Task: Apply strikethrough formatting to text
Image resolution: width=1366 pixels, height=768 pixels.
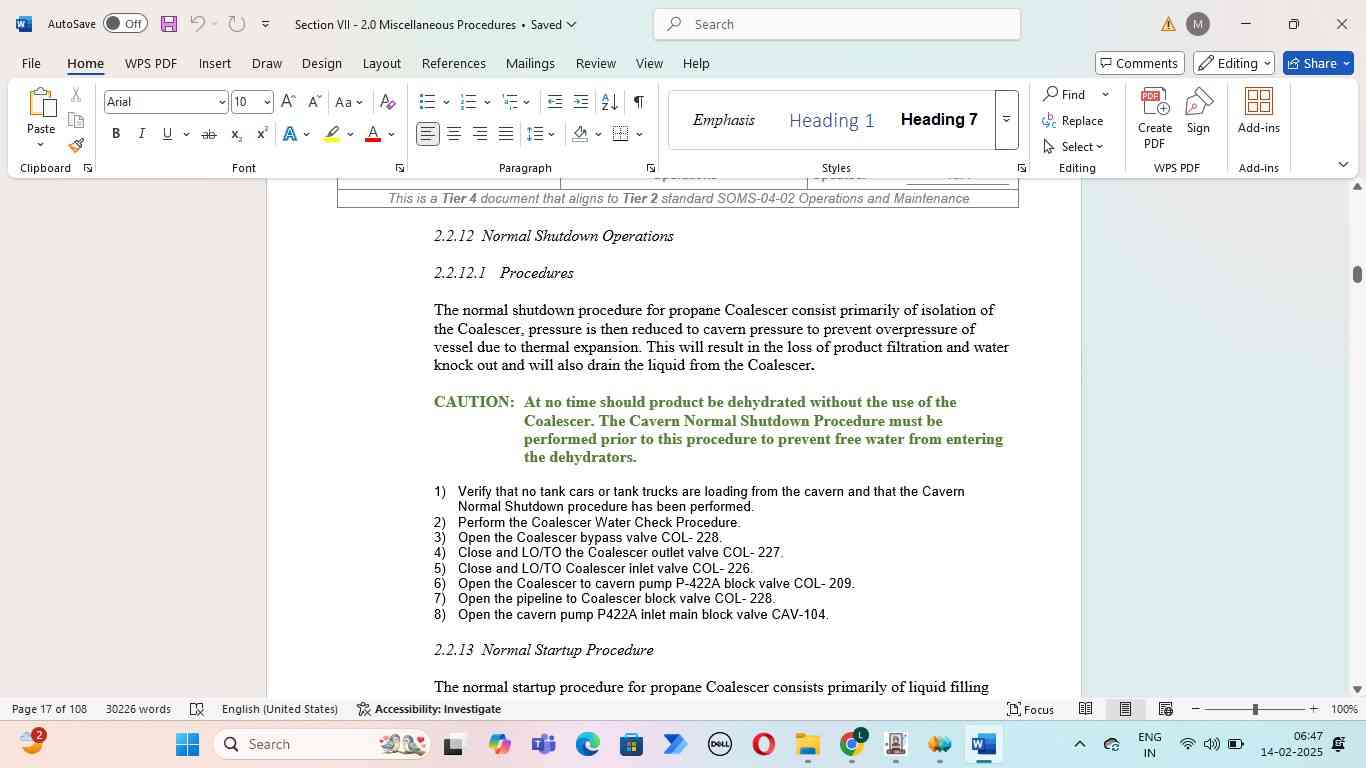Action: point(209,134)
